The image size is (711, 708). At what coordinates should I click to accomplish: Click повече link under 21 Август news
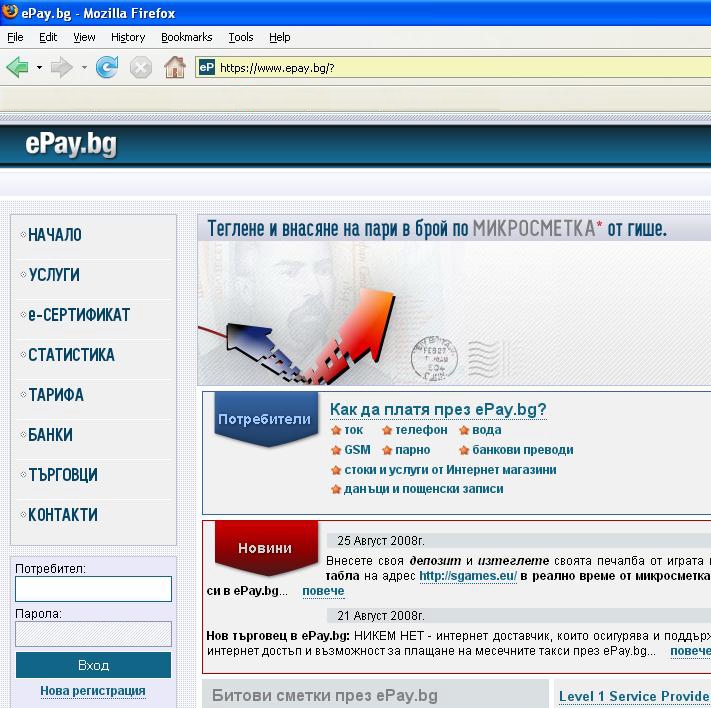coord(690,651)
